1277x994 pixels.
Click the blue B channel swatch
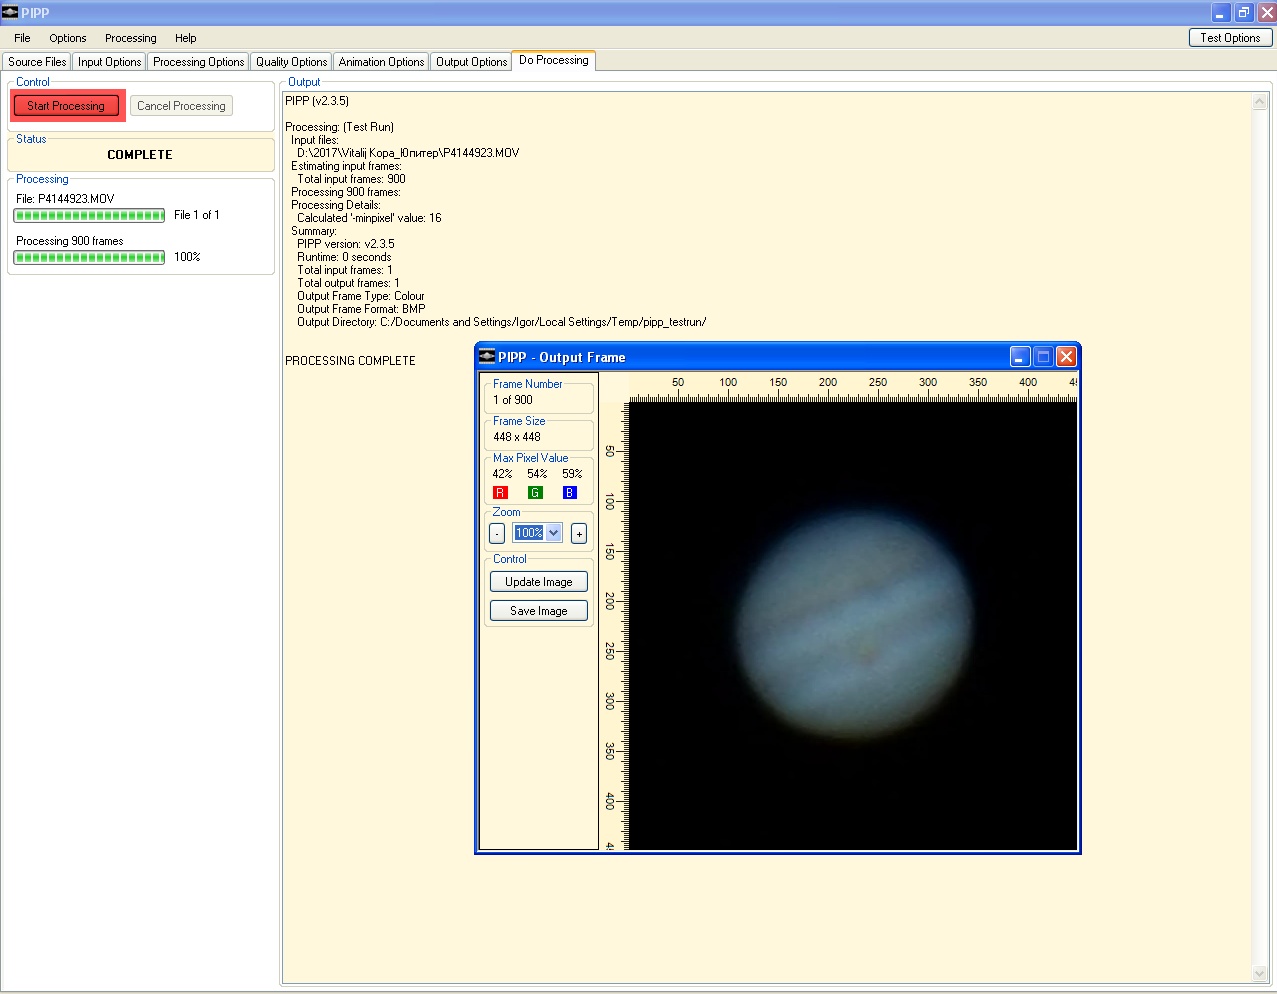(569, 493)
